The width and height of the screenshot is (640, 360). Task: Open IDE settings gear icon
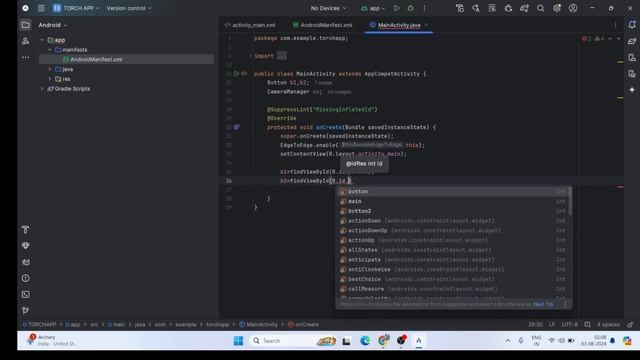(x=557, y=8)
